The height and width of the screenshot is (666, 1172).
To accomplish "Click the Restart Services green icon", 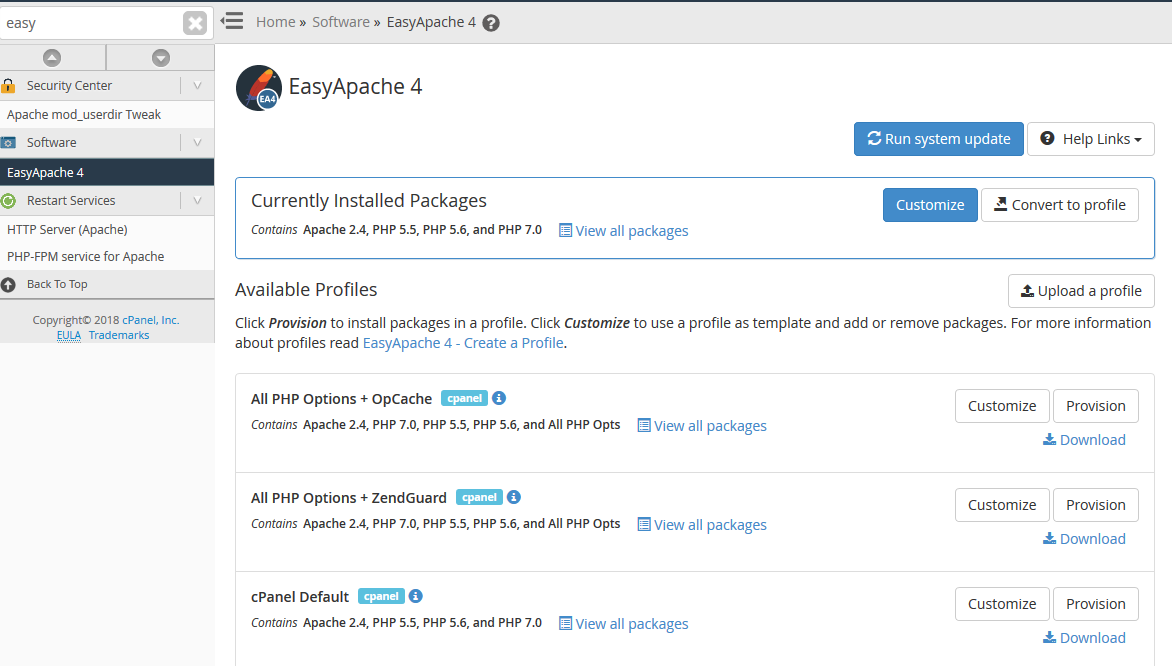I will (8, 200).
